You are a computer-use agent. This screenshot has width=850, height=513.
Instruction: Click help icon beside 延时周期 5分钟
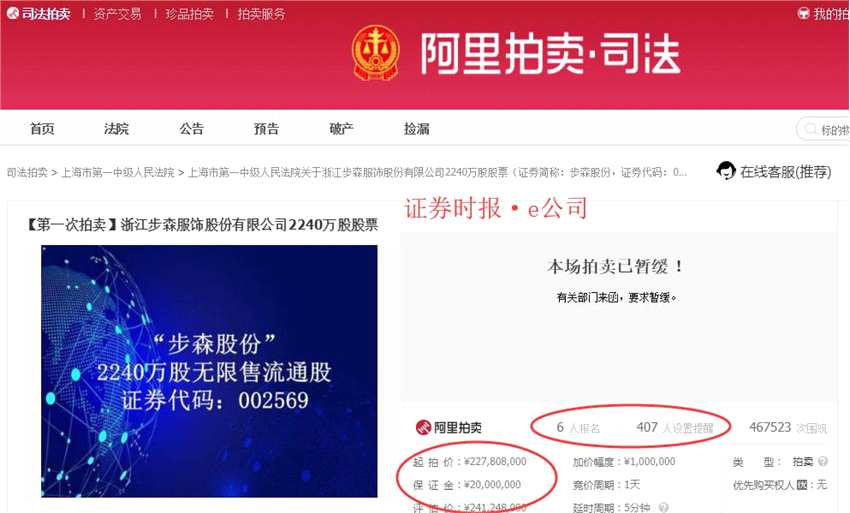tap(664, 508)
